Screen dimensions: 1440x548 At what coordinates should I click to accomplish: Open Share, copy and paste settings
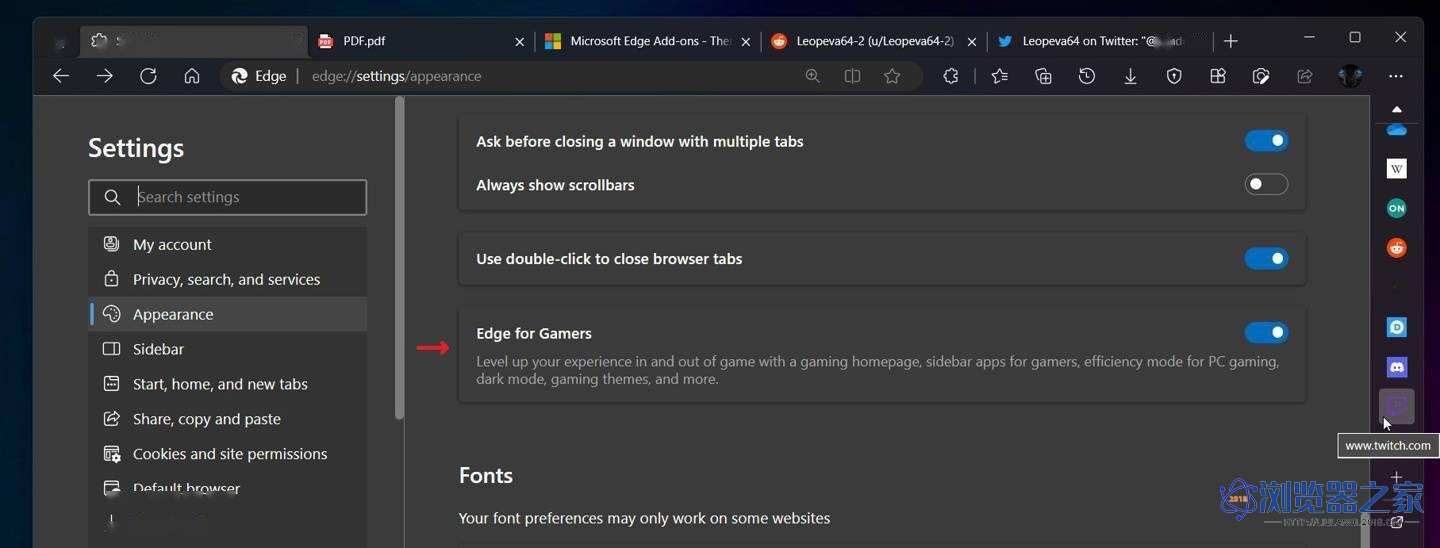[227, 419]
